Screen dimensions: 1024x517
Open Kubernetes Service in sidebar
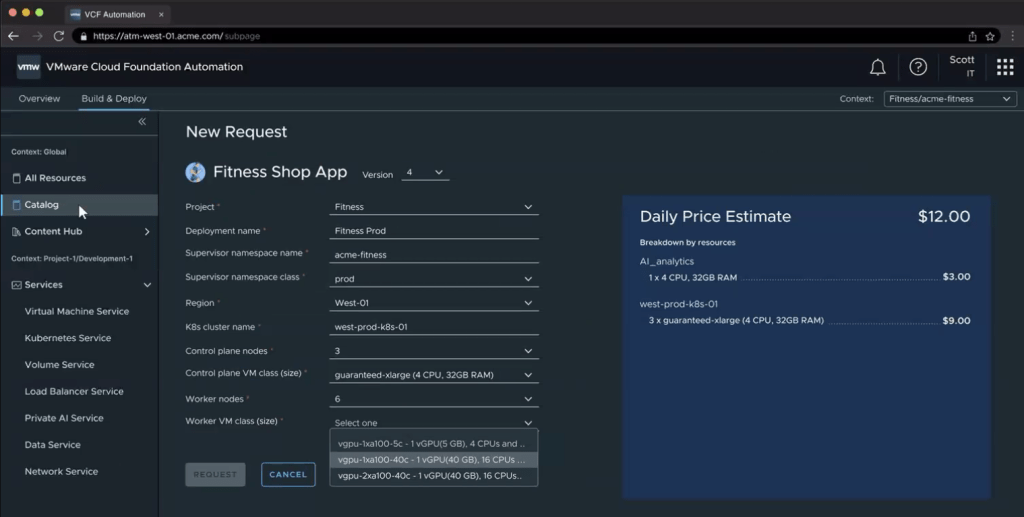pyautogui.click(x=68, y=338)
